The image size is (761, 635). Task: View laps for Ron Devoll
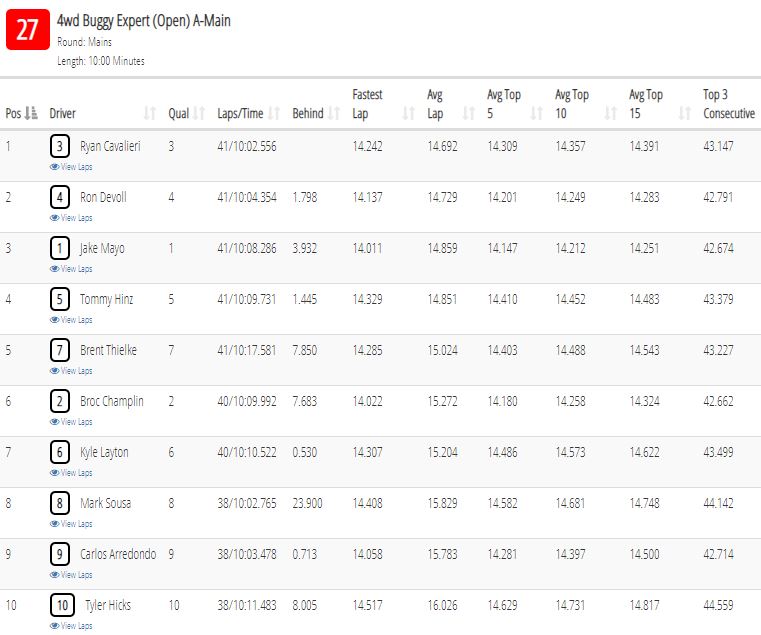coord(71,217)
